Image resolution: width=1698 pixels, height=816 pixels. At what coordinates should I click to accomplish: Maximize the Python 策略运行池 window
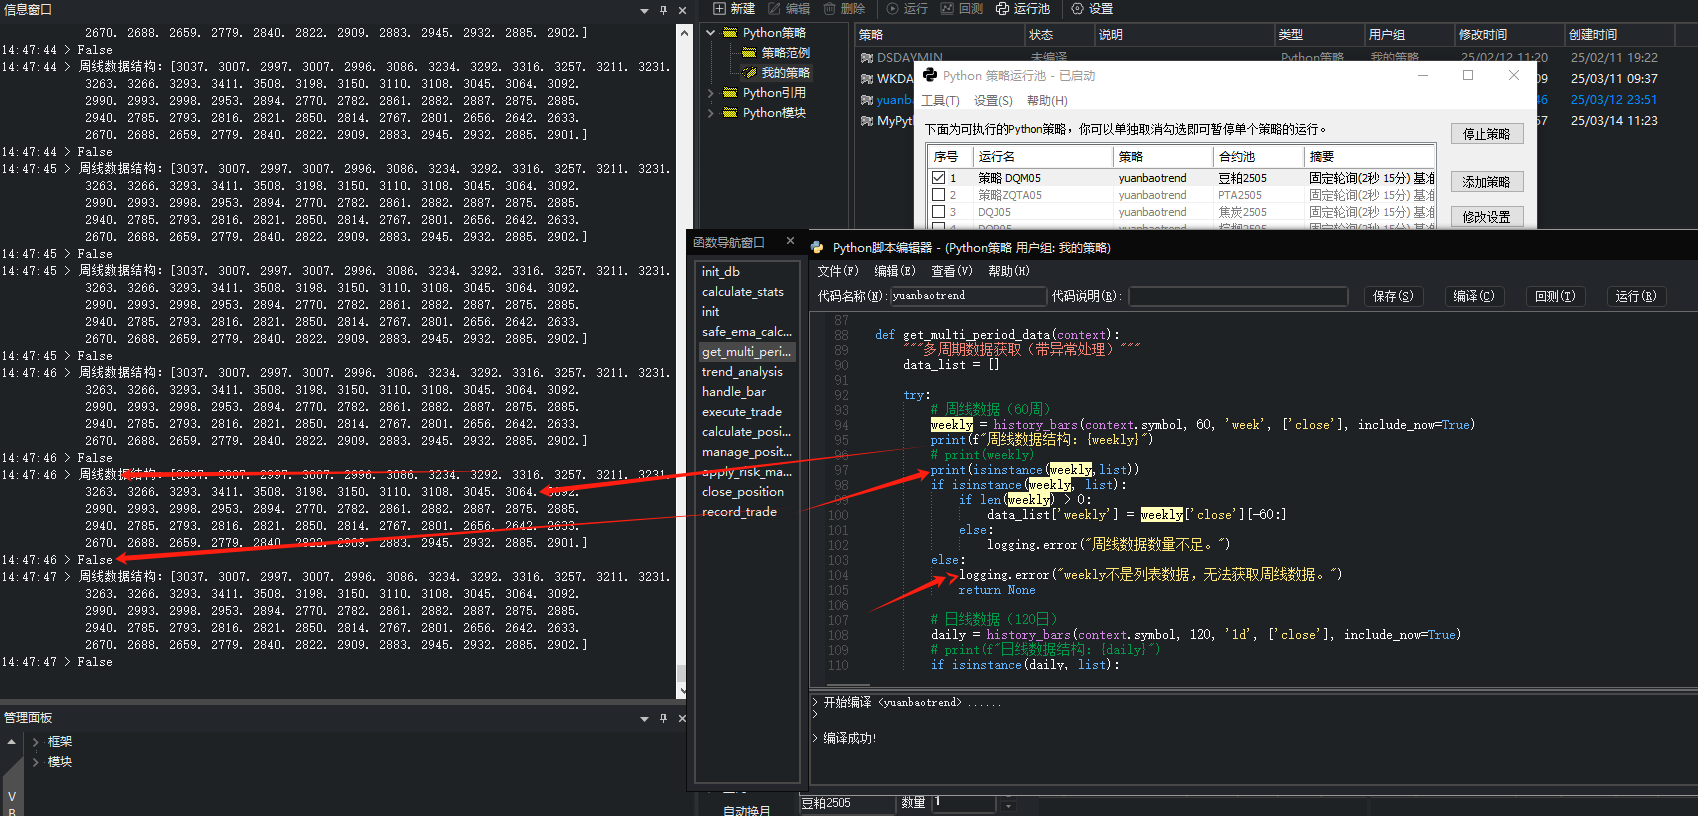click(1468, 75)
